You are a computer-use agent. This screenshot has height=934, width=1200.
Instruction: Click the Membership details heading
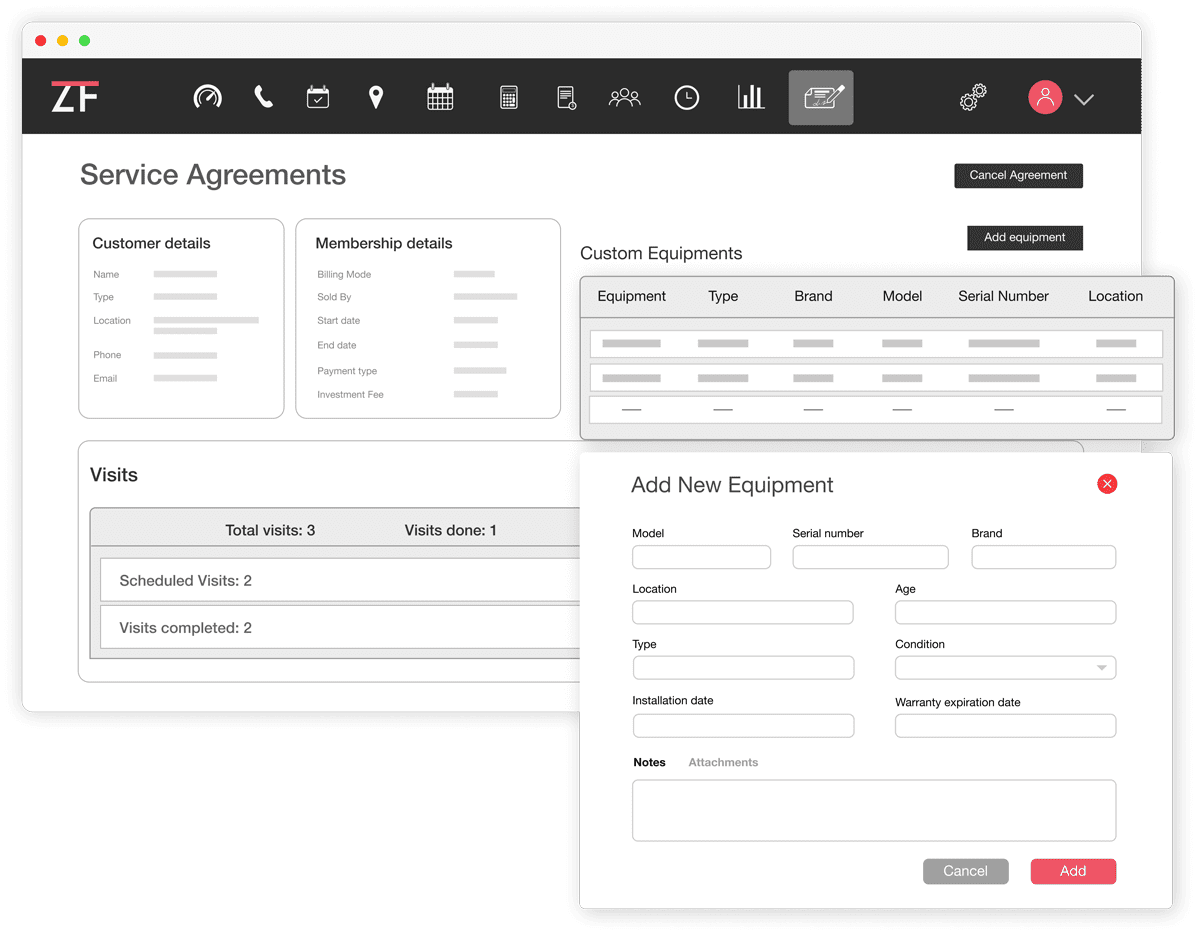click(384, 243)
